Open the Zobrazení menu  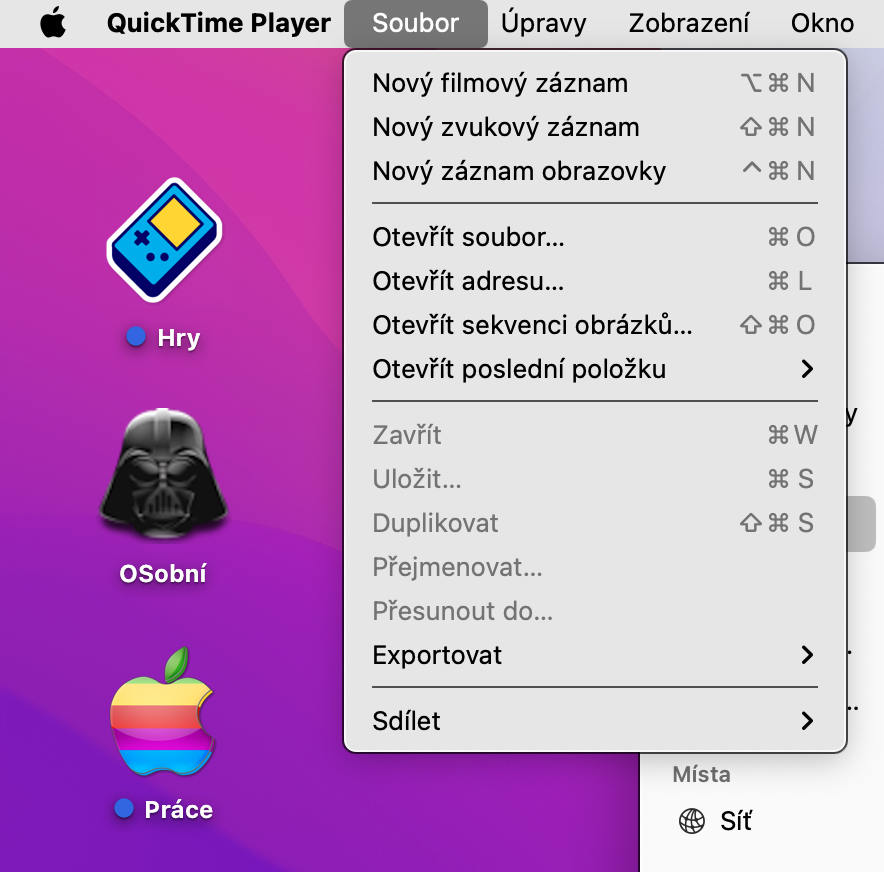click(688, 23)
